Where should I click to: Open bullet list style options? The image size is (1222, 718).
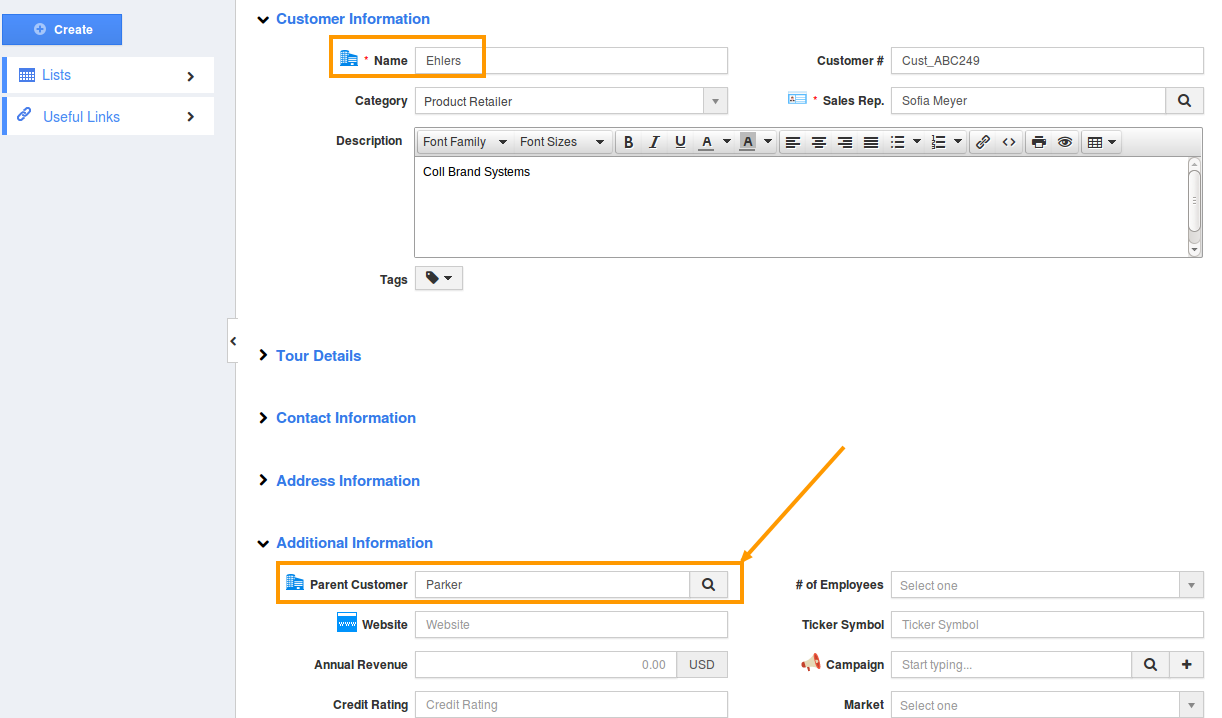pos(917,142)
